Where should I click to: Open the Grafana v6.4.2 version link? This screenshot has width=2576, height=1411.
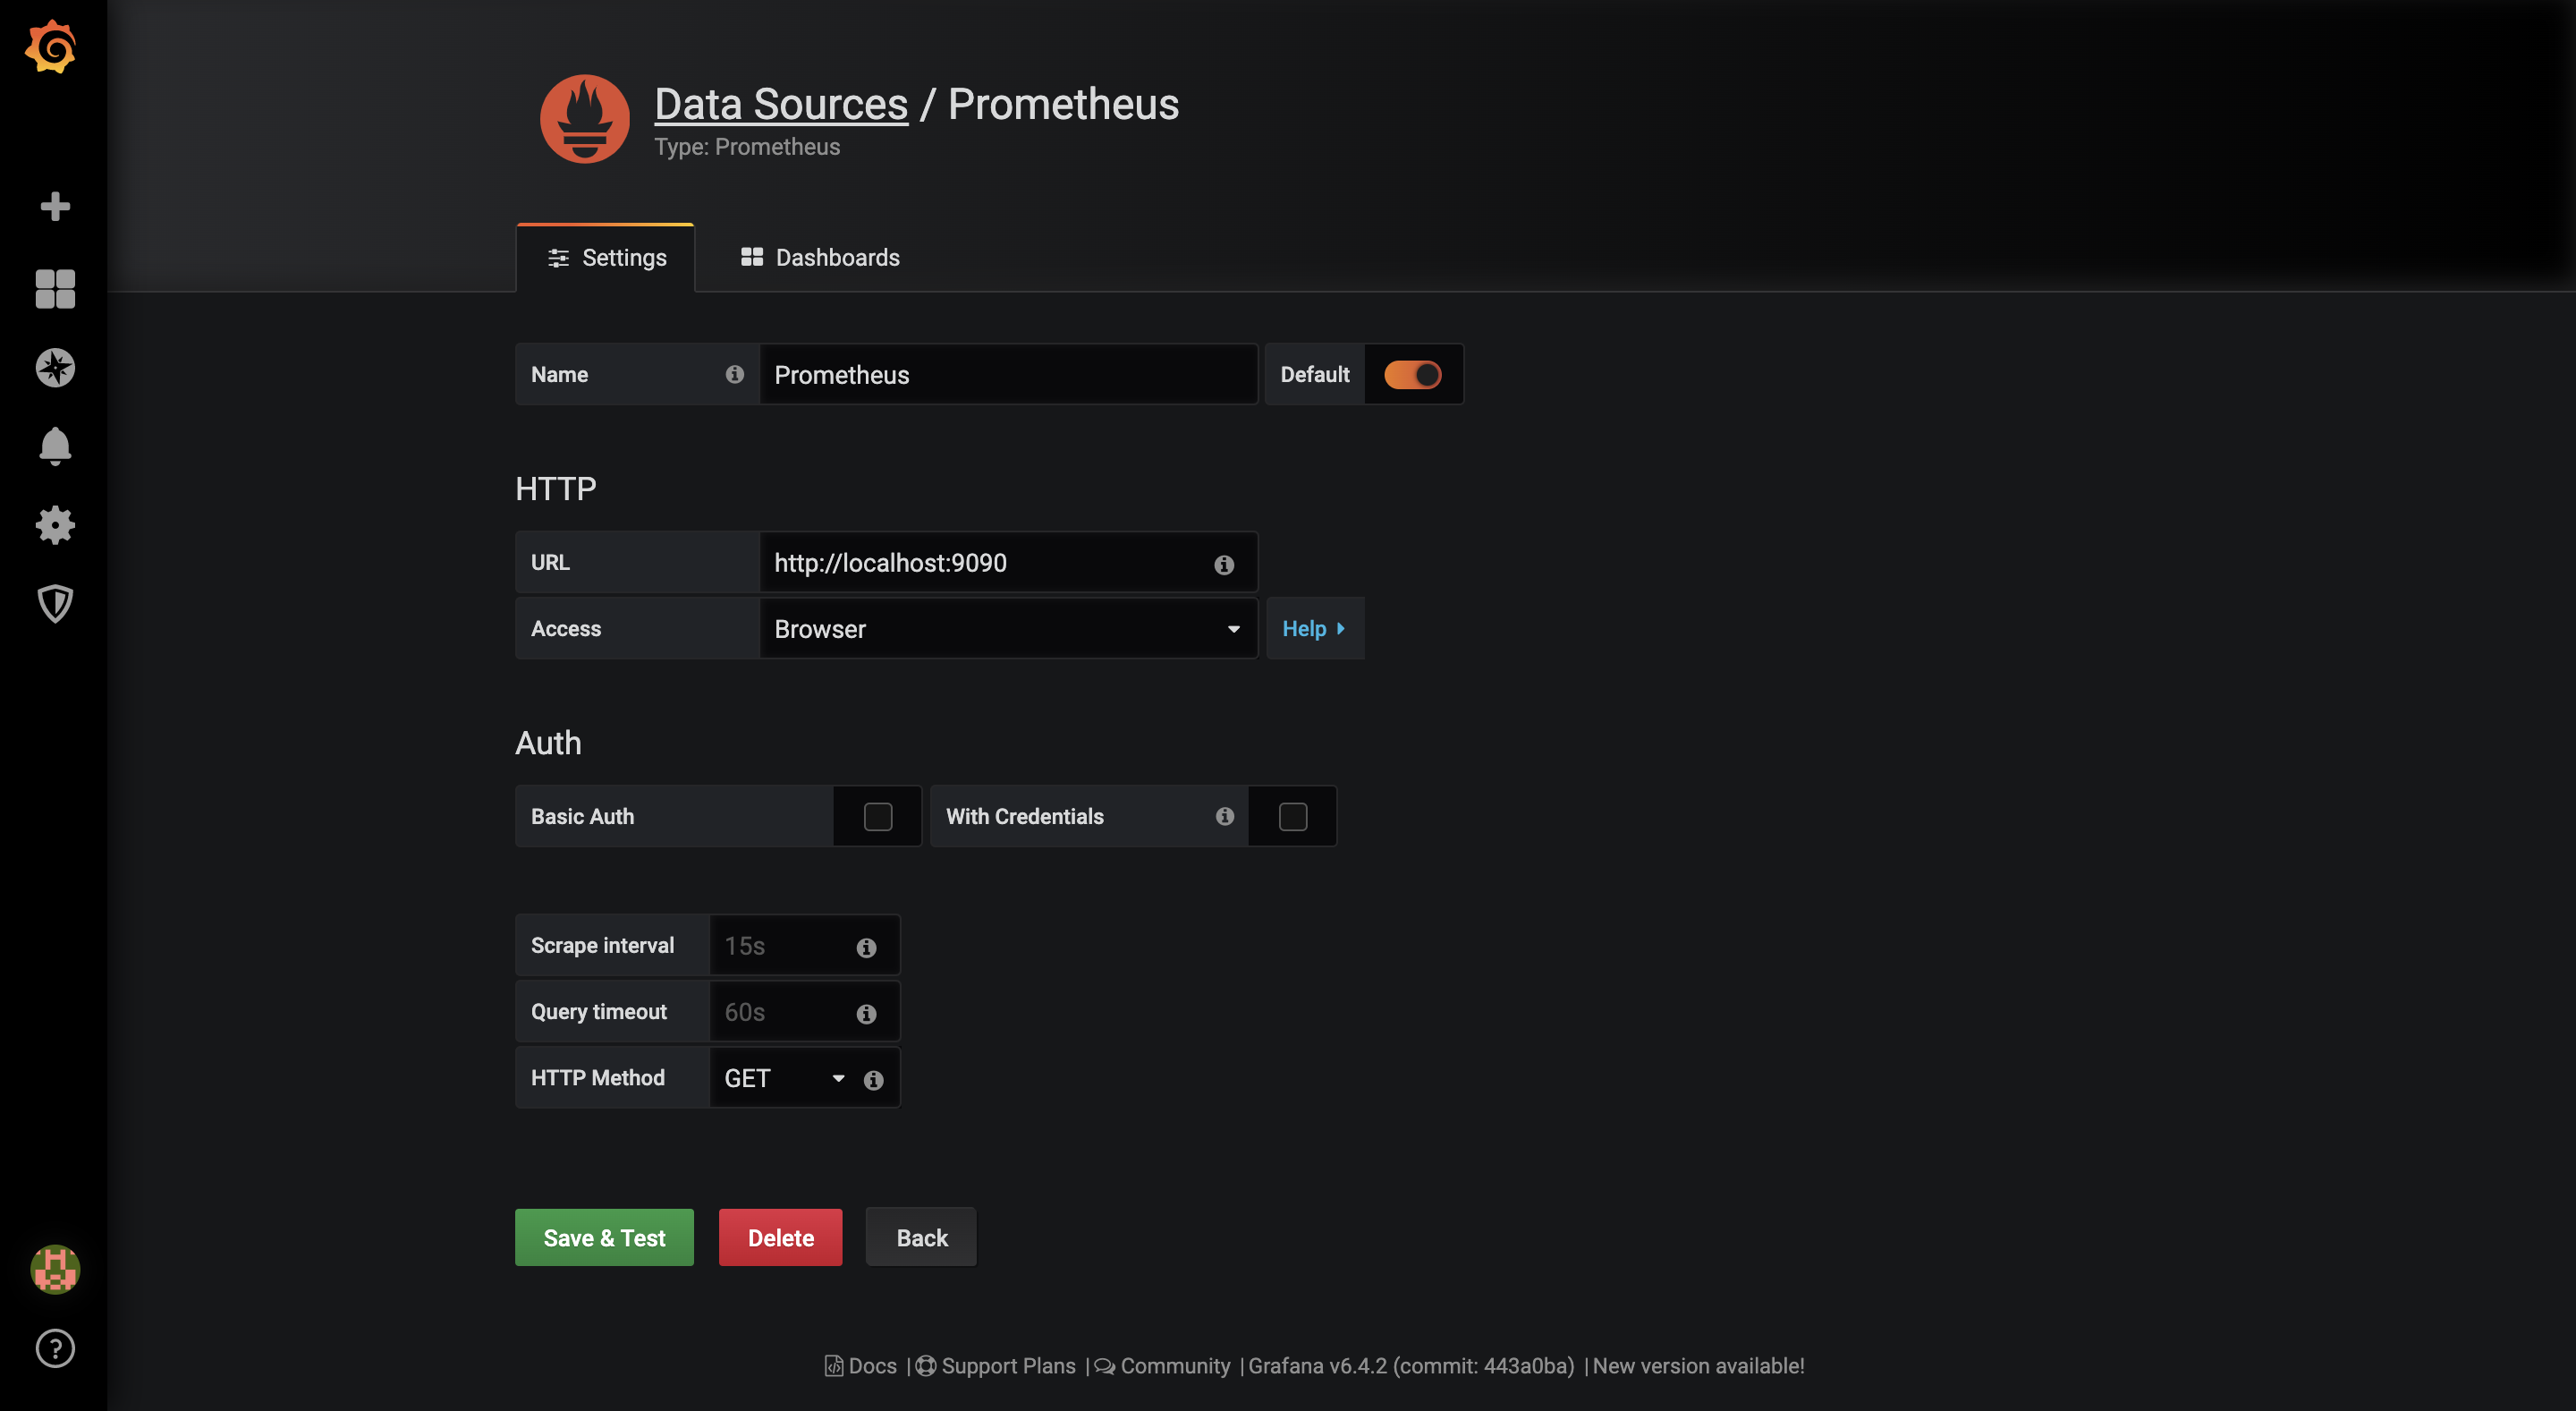(1411, 1366)
